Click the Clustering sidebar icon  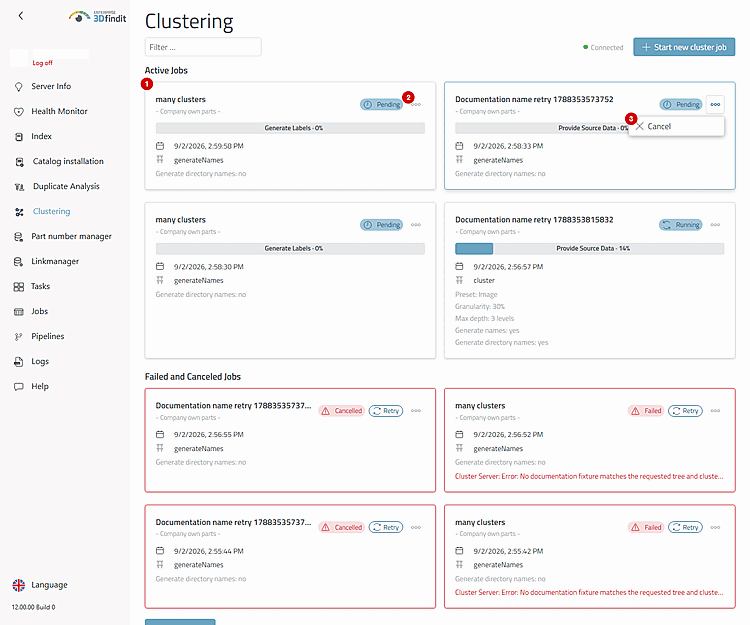pyautogui.click(x=19, y=212)
